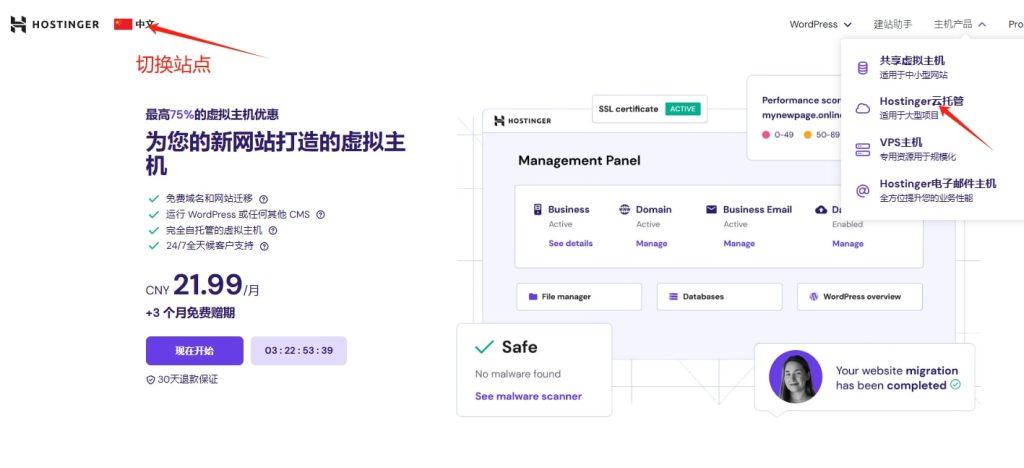
Task: Click the folder icon in File manager
Action: [x=532, y=296]
